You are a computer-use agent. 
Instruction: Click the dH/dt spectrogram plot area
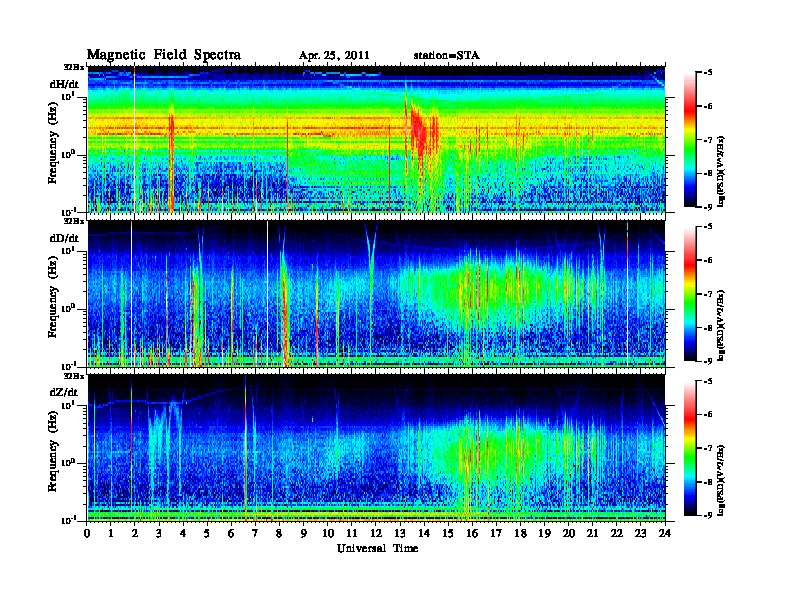pyautogui.click(x=376, y=139)
